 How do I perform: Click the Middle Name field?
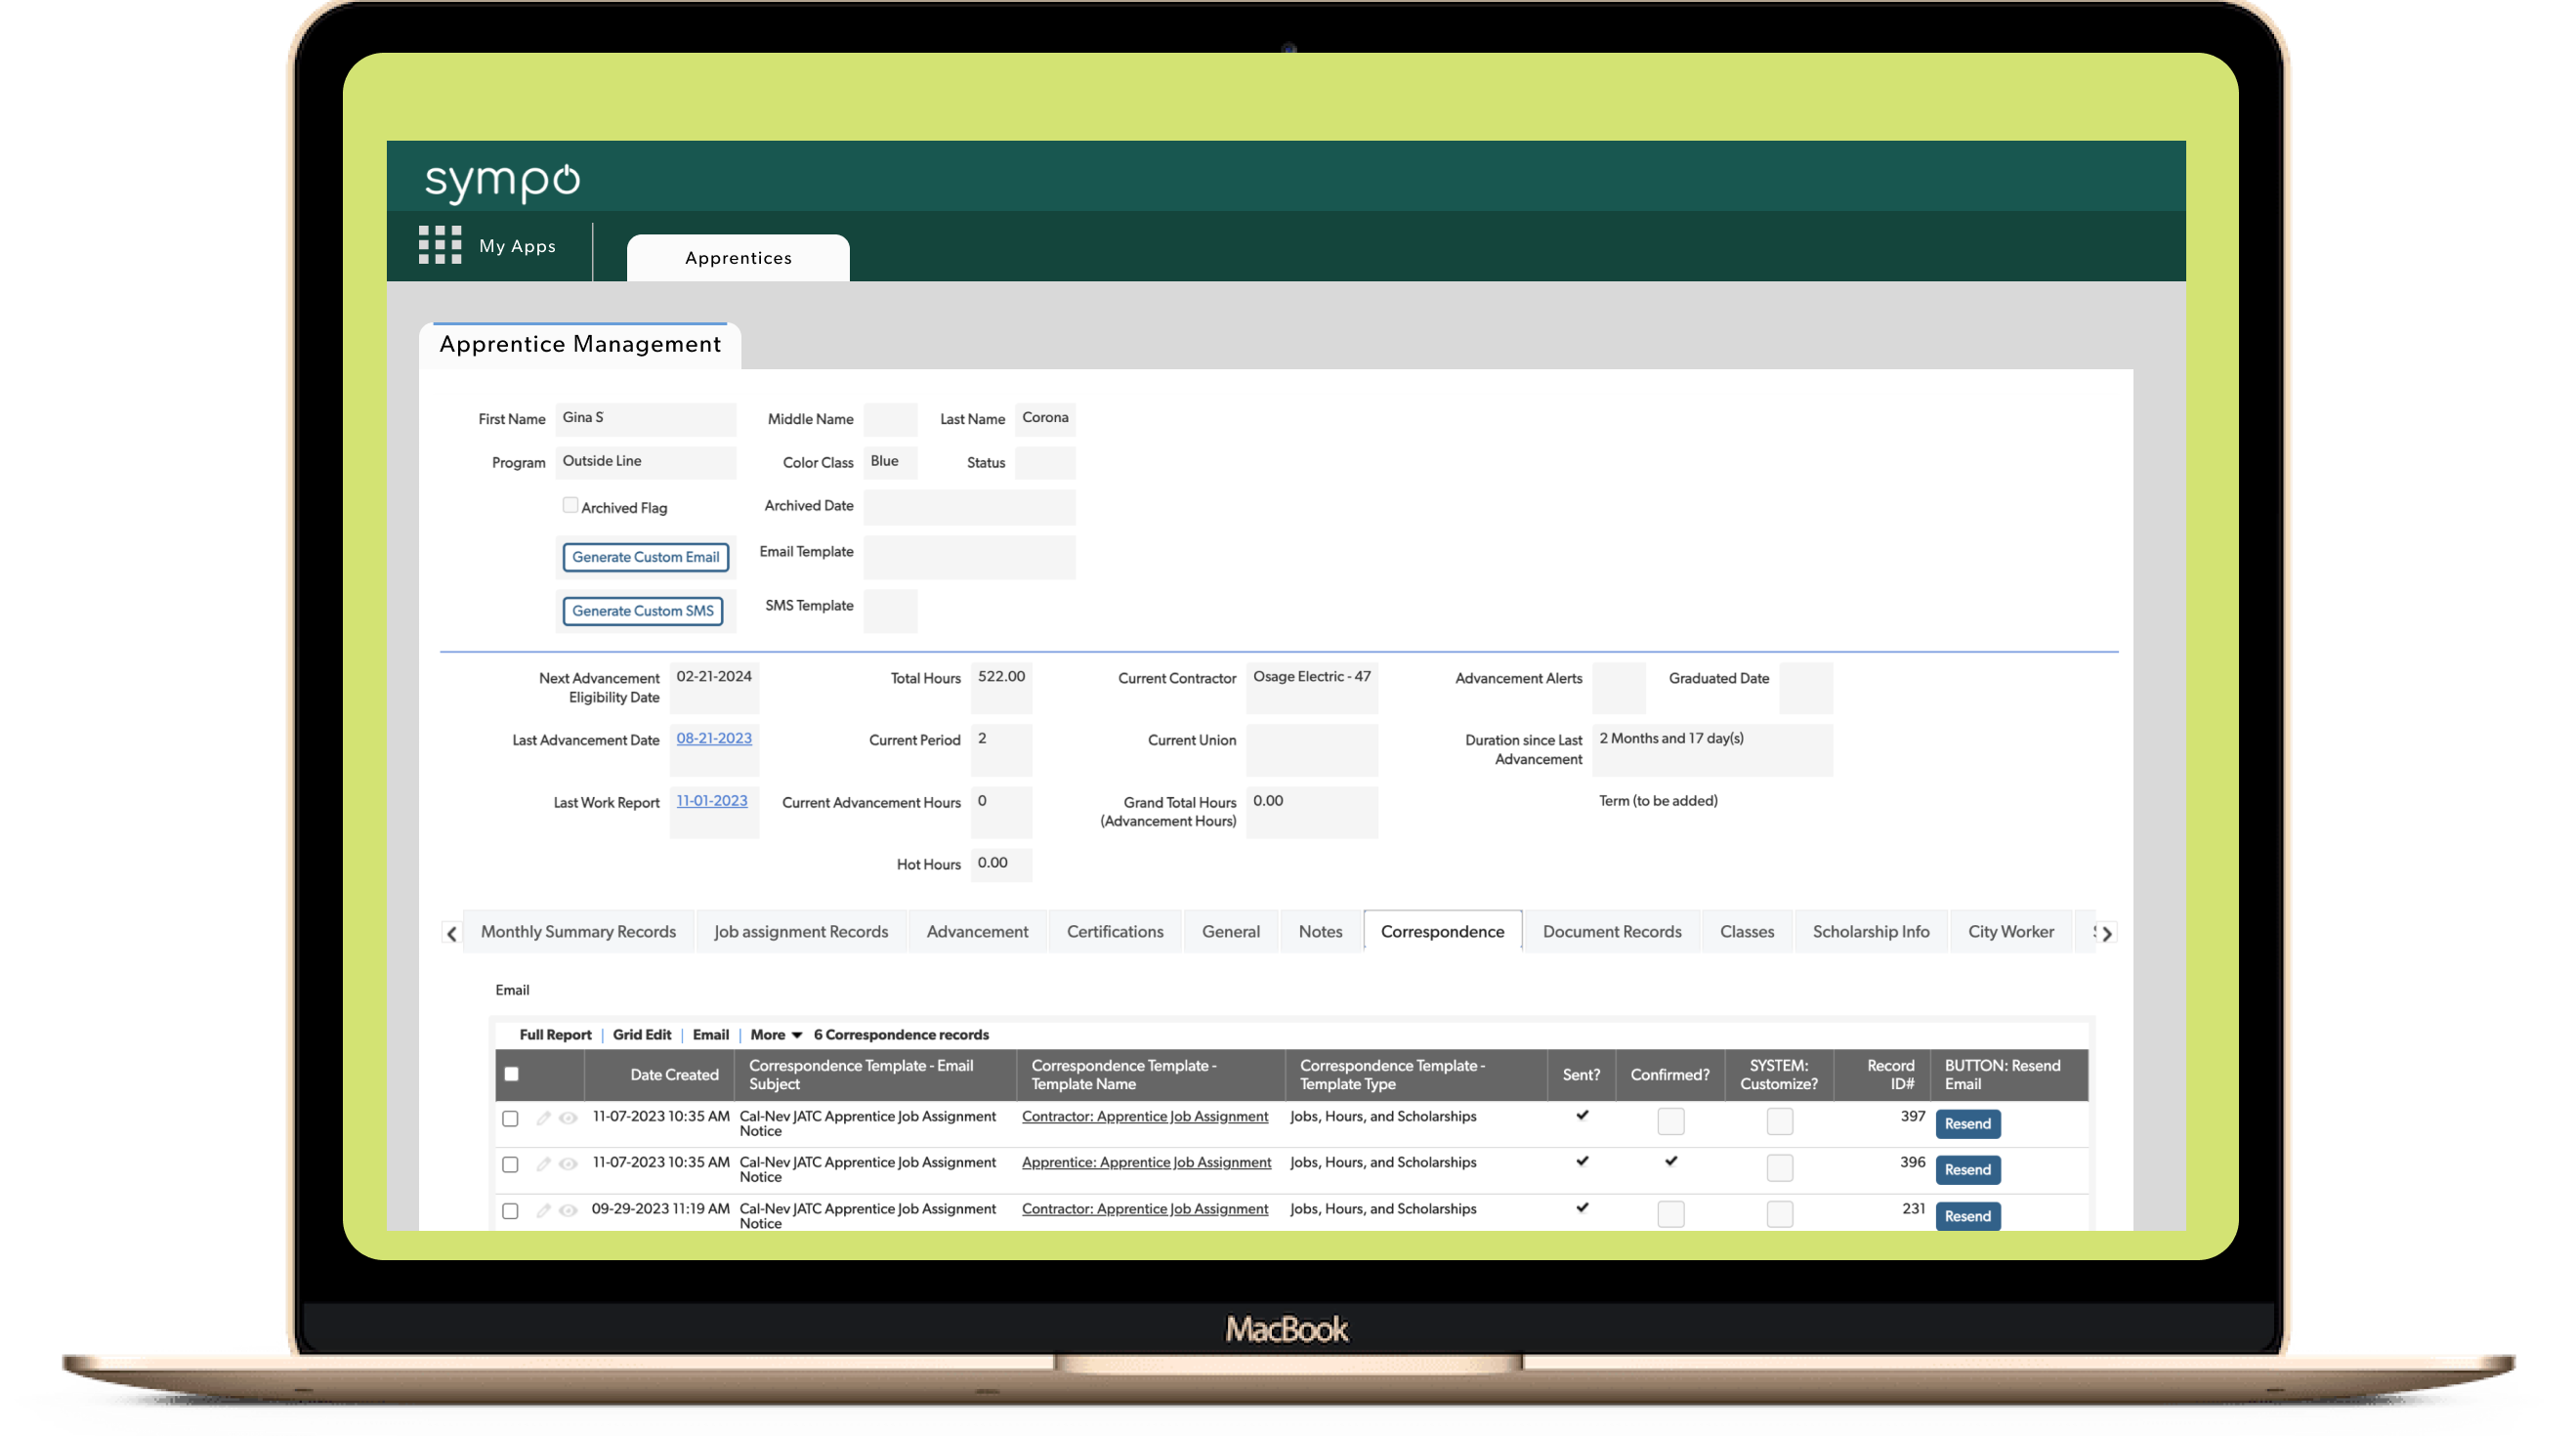[890, 419]
